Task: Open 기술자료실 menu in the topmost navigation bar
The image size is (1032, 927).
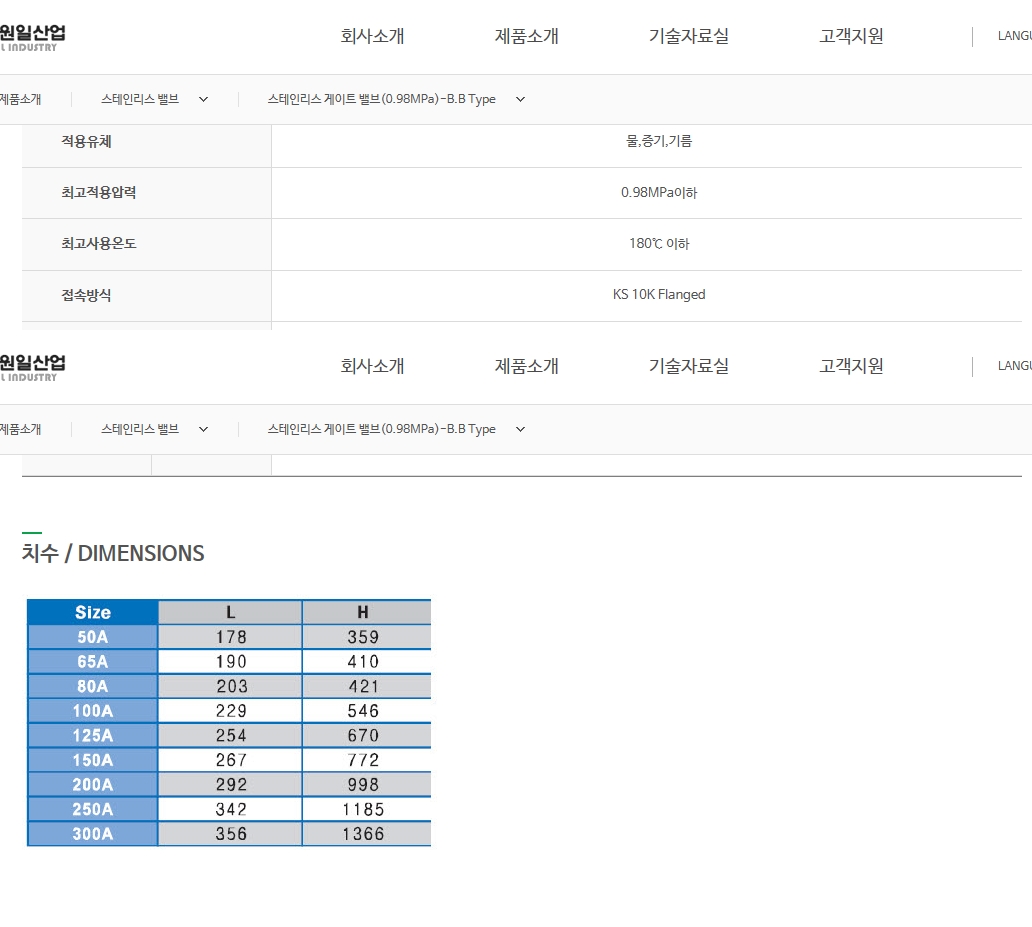Action: tap(688, 36)
